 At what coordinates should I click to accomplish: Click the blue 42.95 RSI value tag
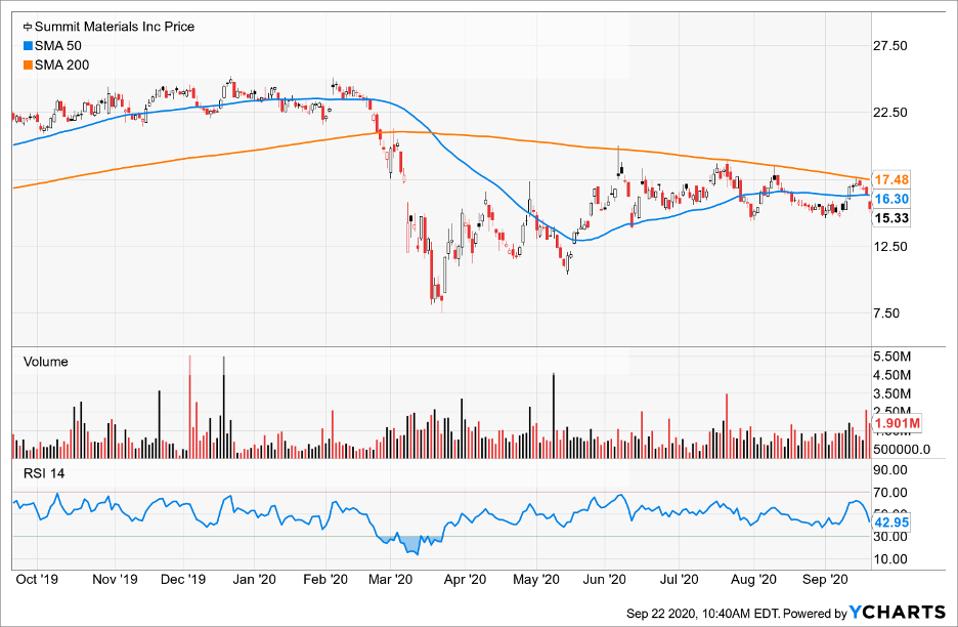click(x=890, y=521)
